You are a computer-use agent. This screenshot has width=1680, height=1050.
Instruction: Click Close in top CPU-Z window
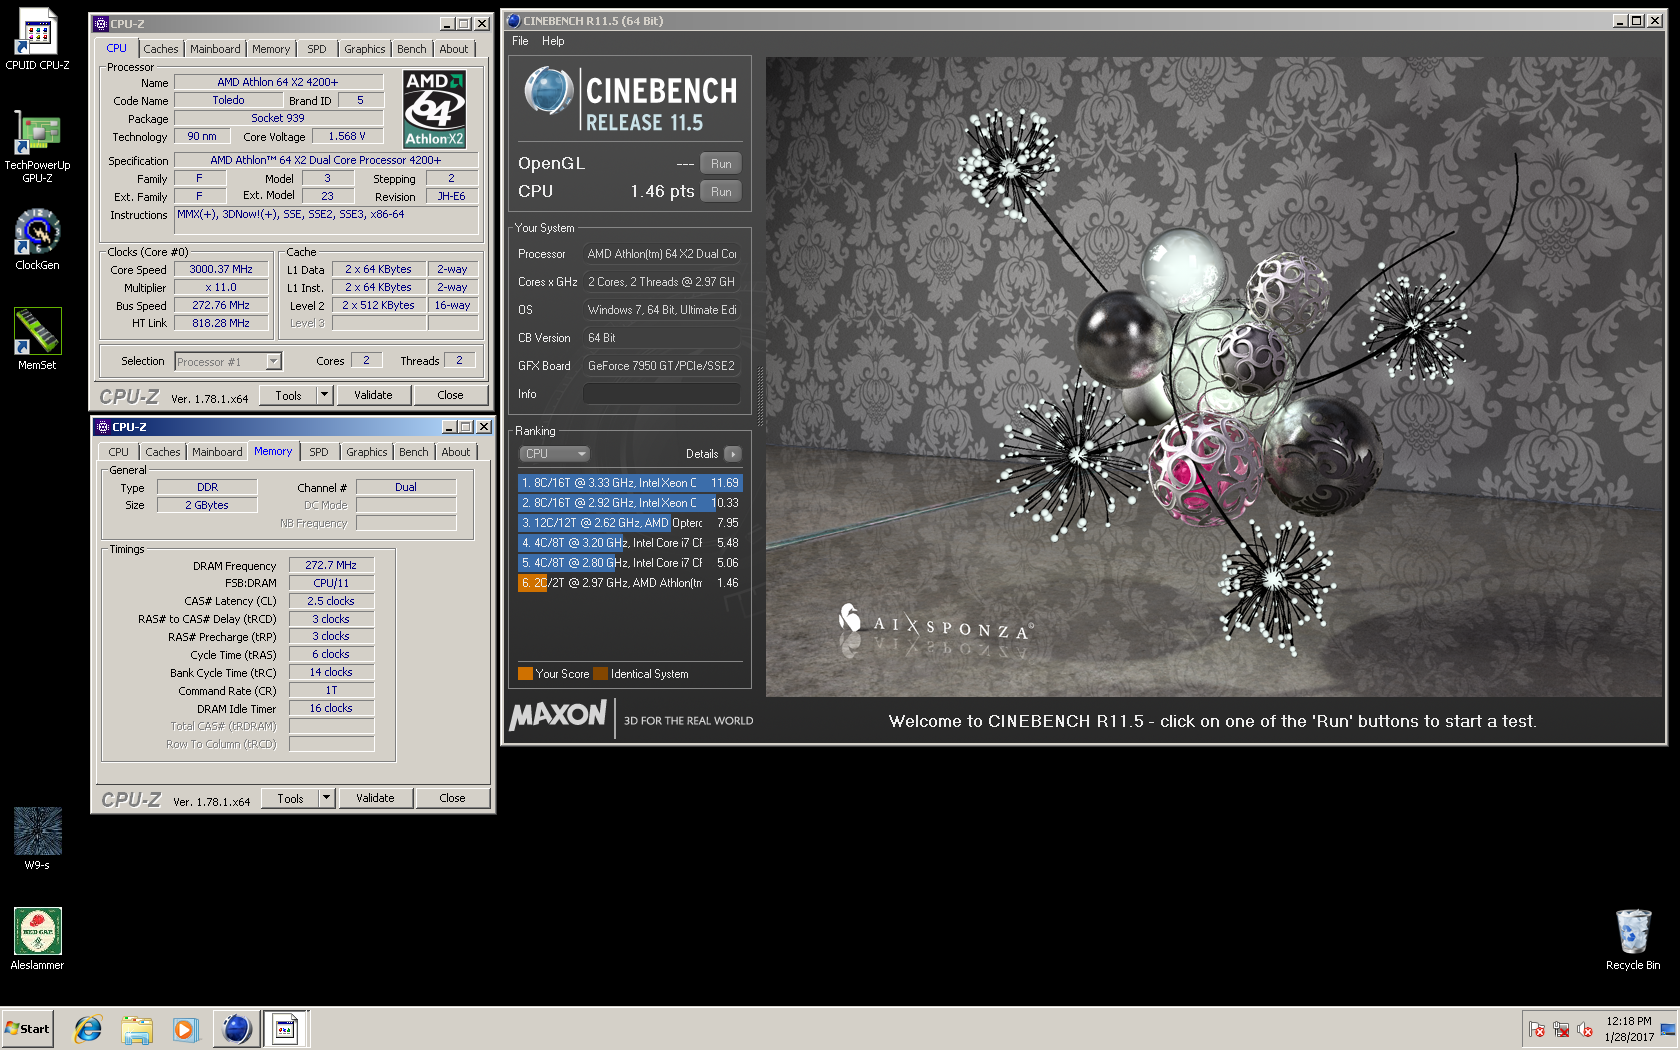pyautogui.click(x=450, y=395)
